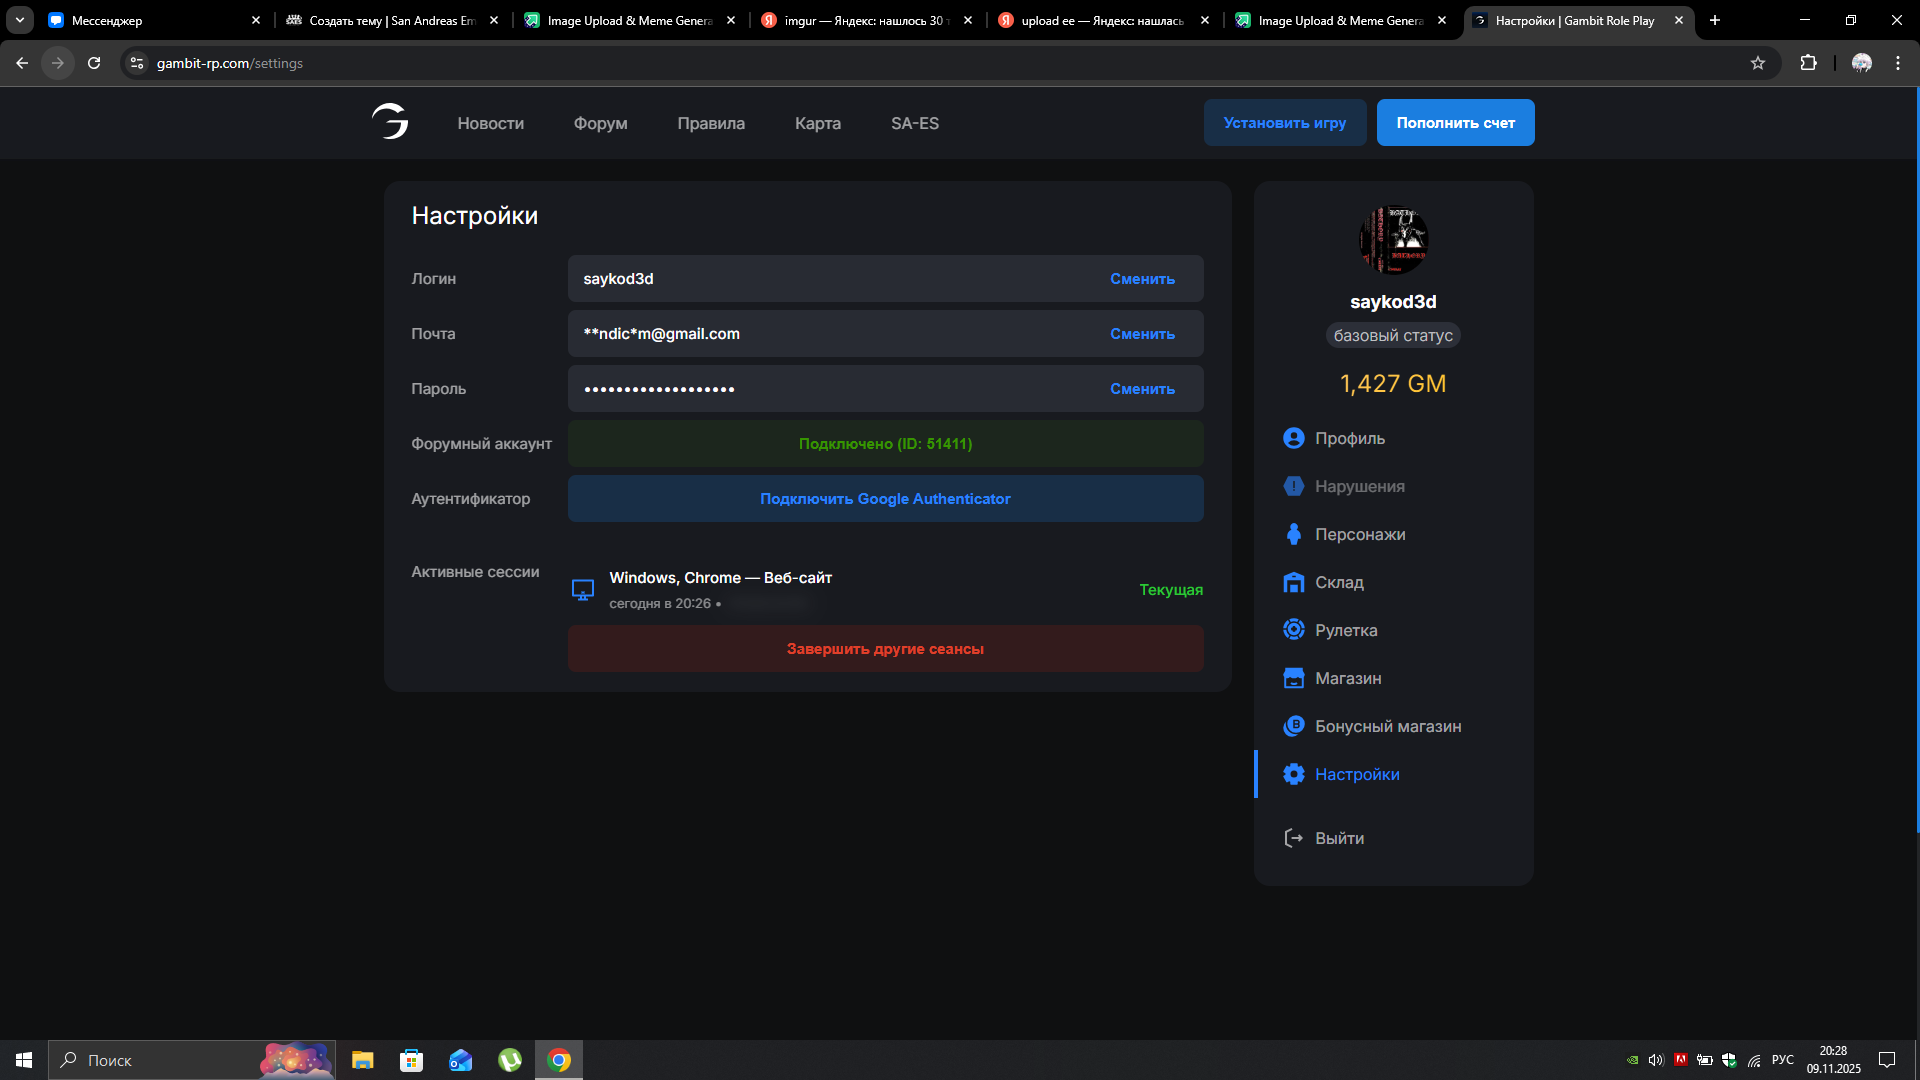Open the Склад section
Screen dimensions: 1920x1080
pyautogui.click(x=1338, y=582)
